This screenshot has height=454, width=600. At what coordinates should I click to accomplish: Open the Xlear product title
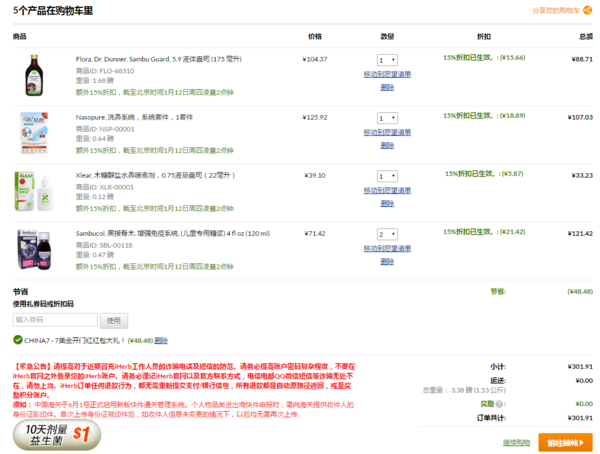tap(155, 175)
